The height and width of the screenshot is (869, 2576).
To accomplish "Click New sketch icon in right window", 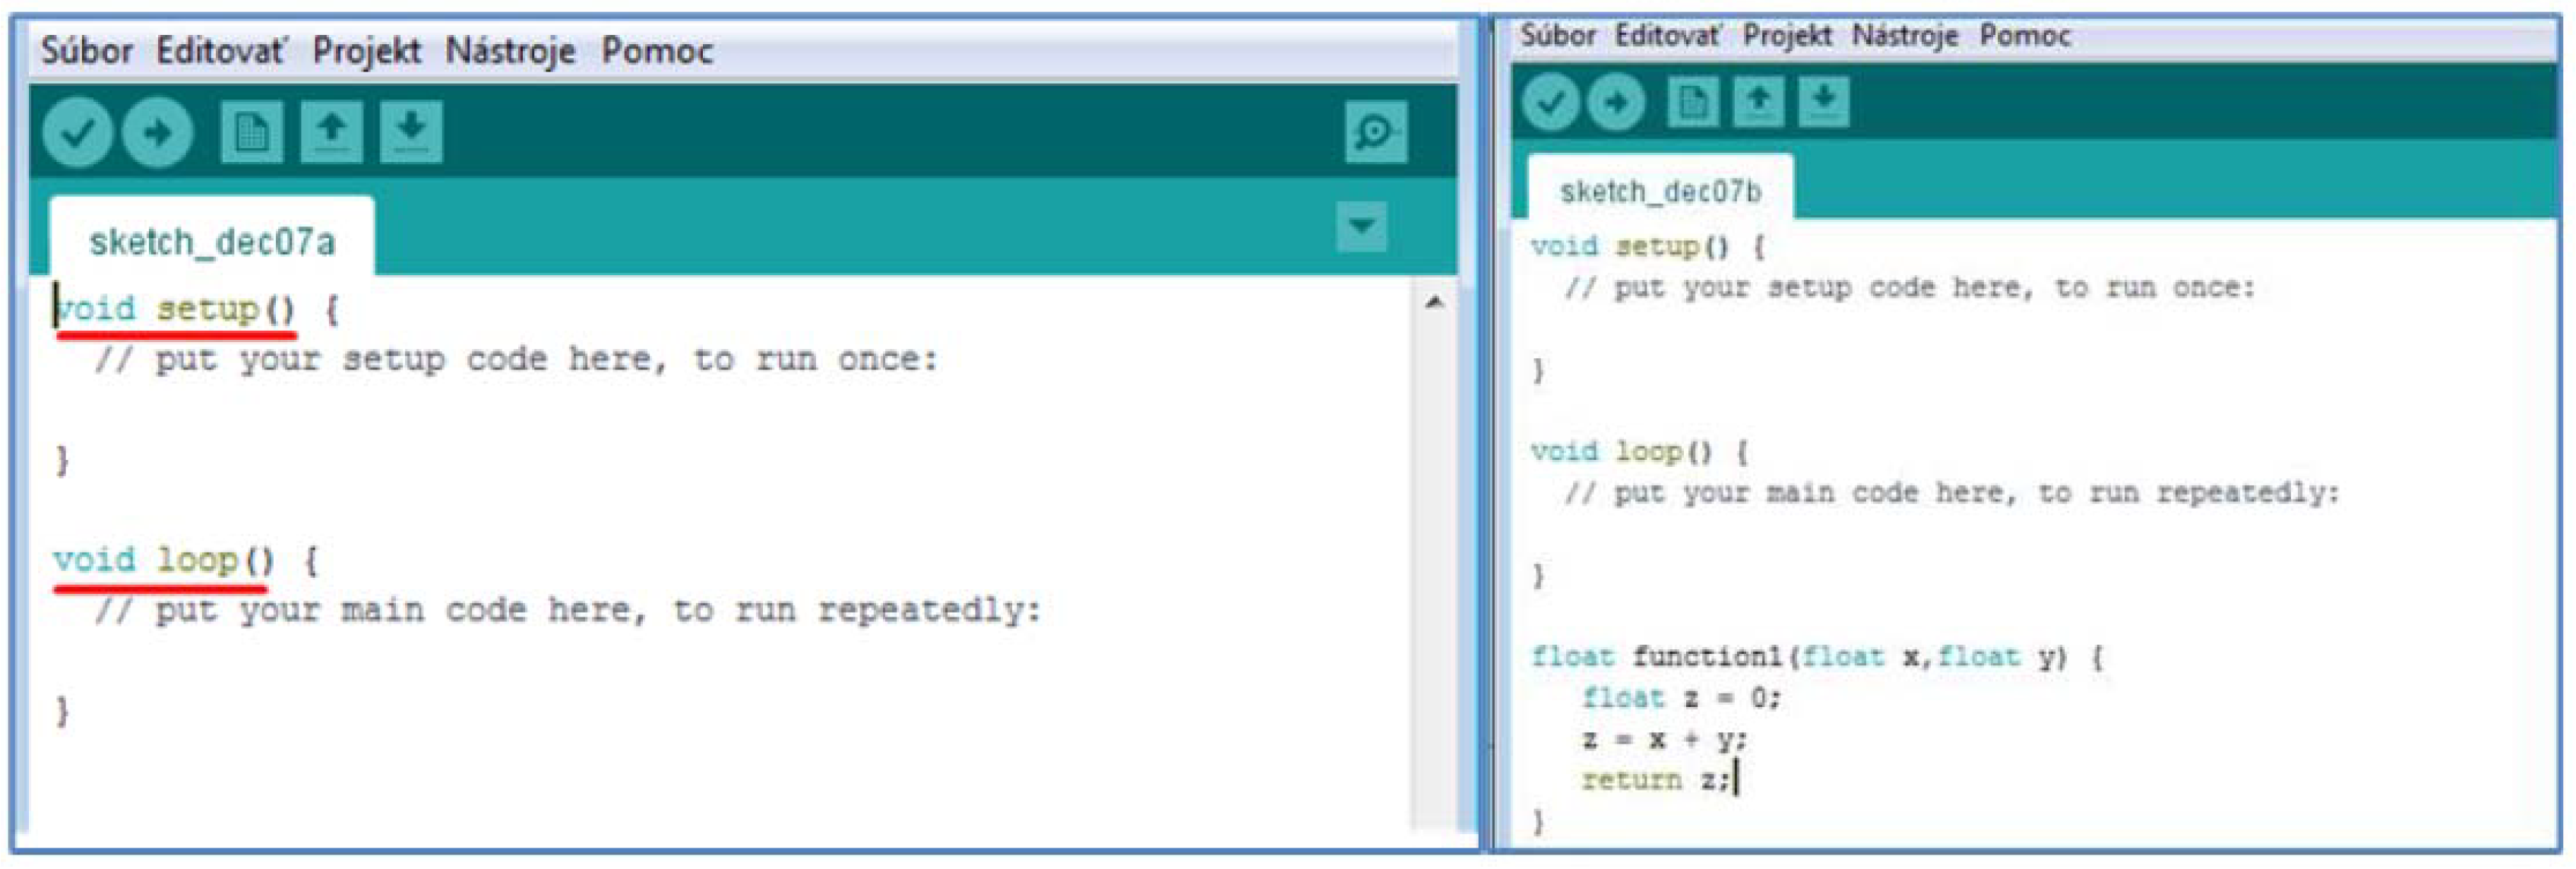I will pos(1692,101).
